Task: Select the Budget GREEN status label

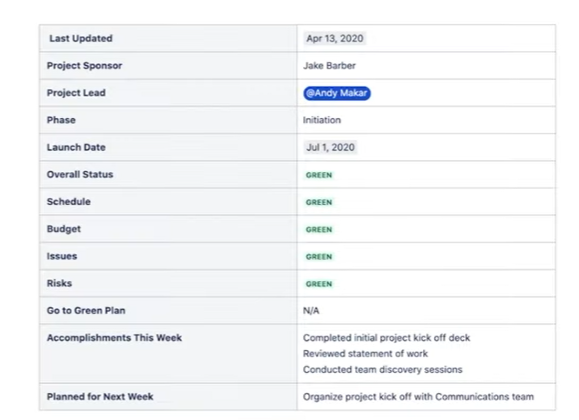Action: pyautogui.click(x=319, y=230)
